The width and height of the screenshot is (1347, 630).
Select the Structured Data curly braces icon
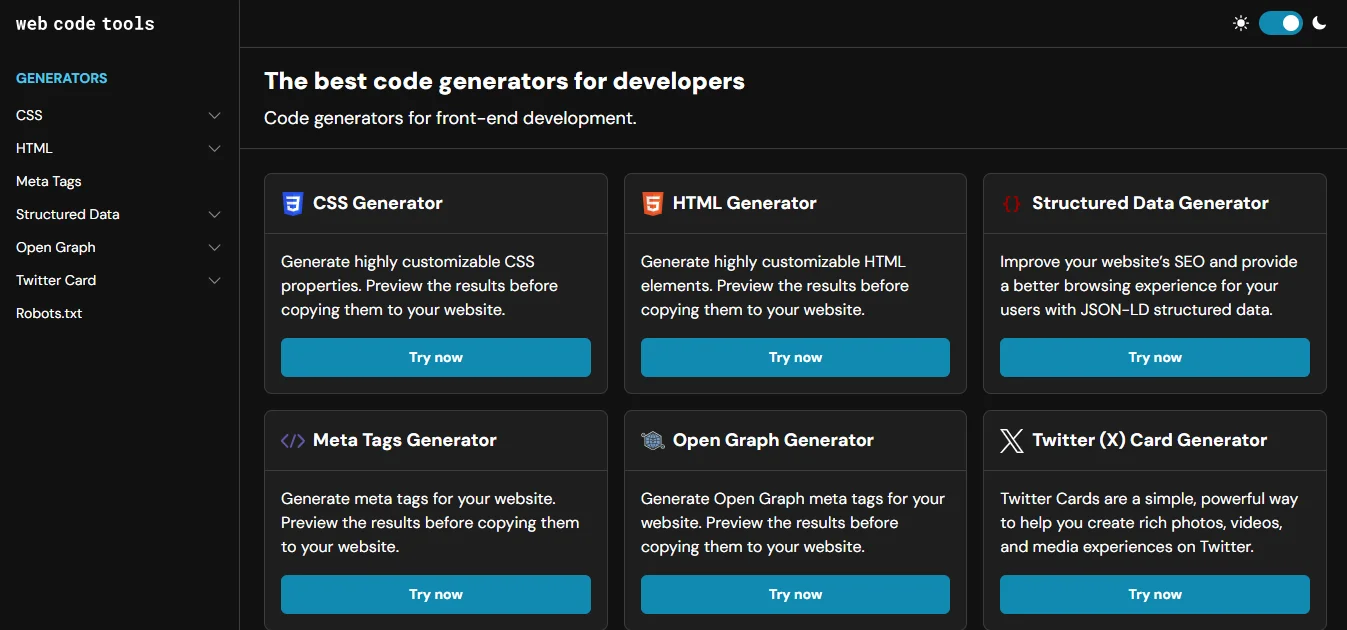(1011, 203)
